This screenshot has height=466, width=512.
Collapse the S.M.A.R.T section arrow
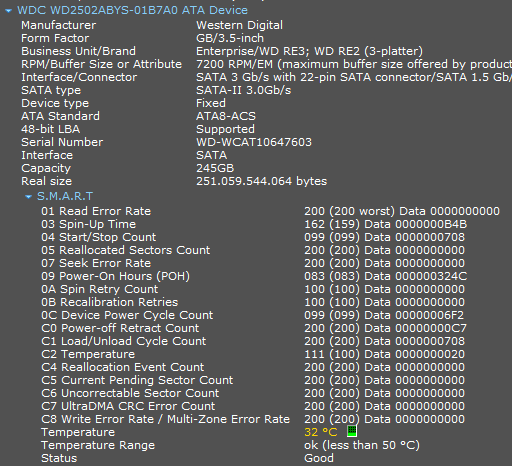[x=29, y=197]
